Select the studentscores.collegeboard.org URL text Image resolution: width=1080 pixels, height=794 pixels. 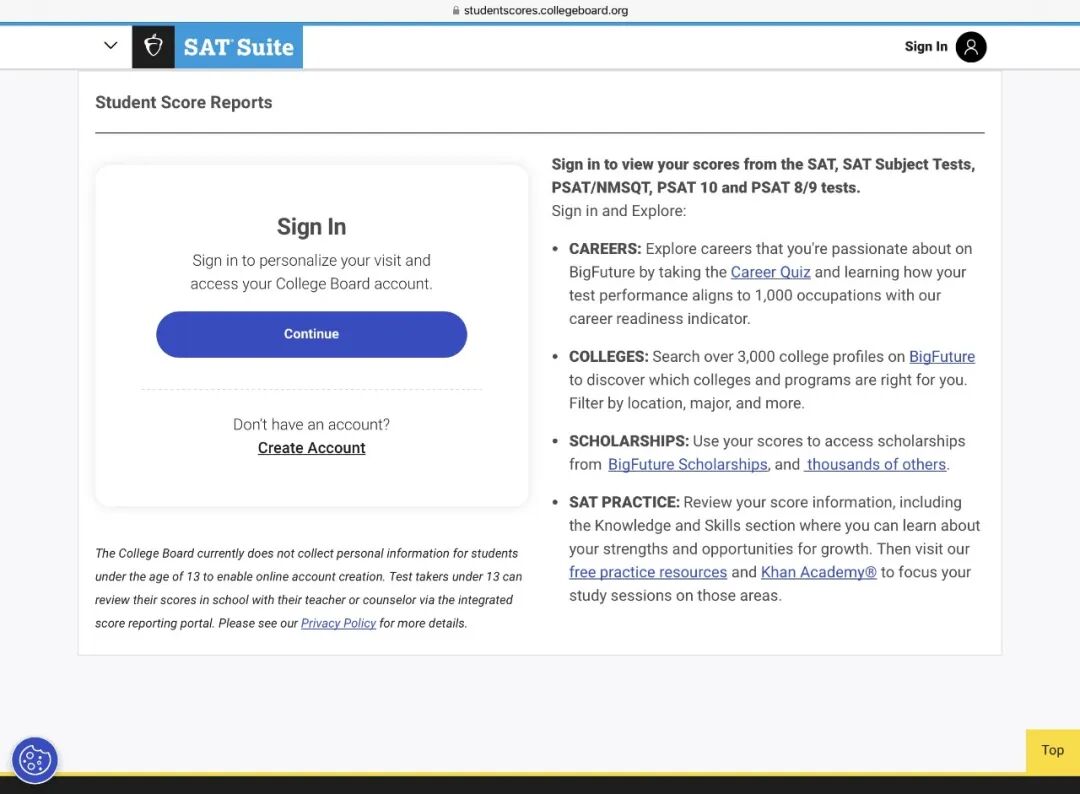[545, 11]
